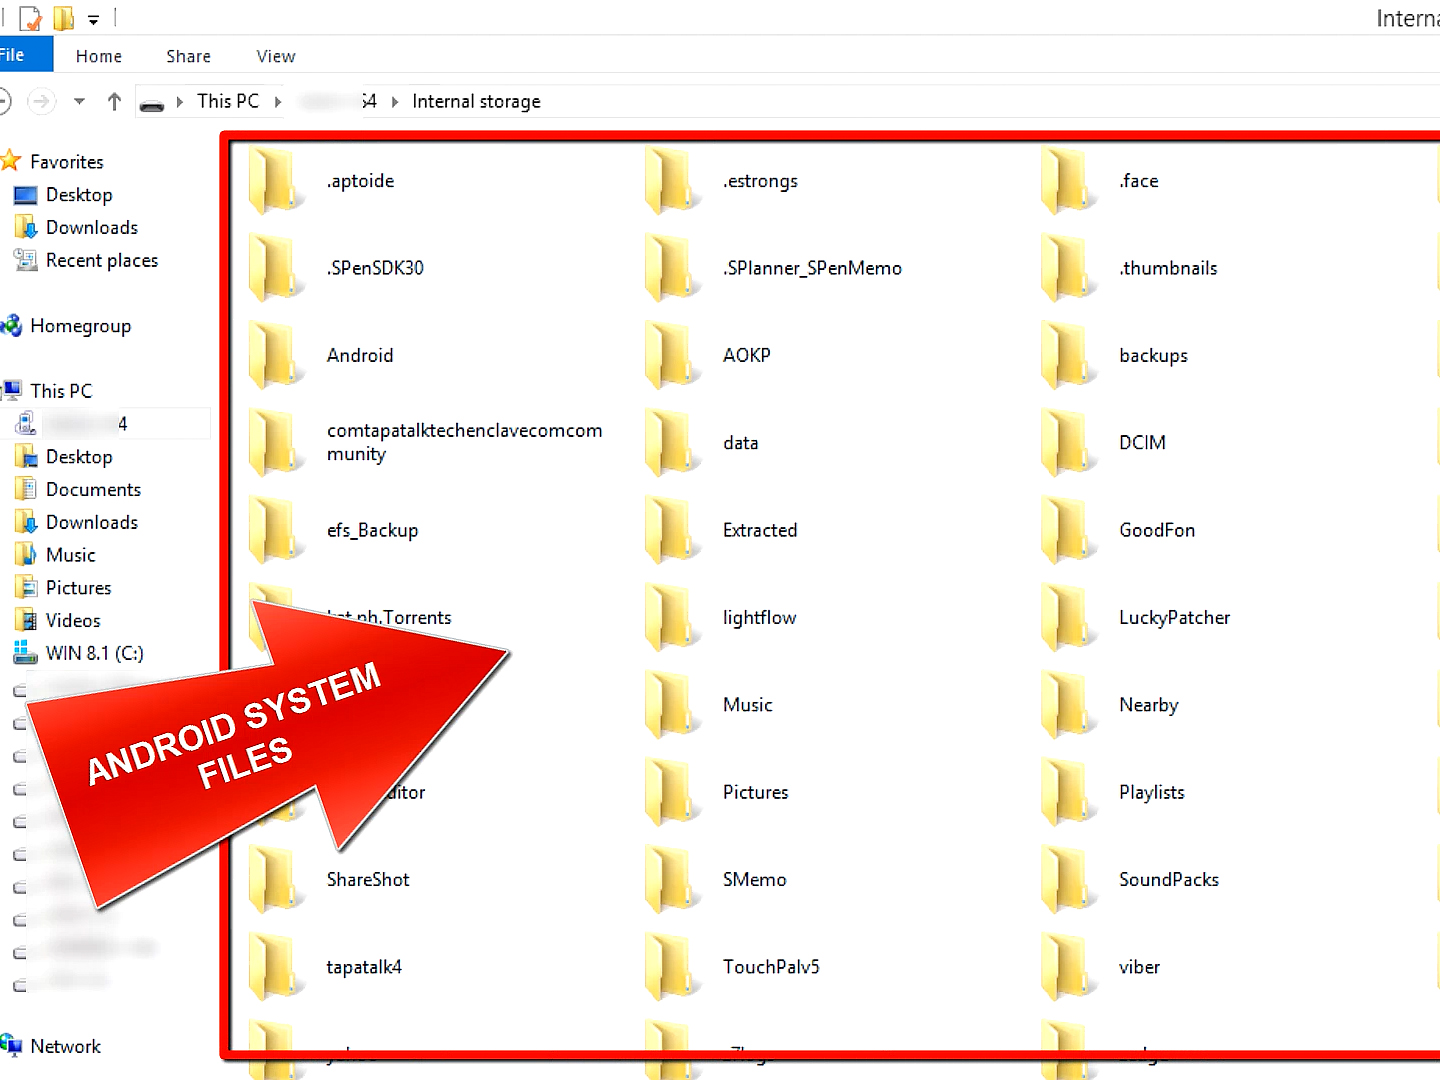The width and height of the screenshot is (1440, 1080).
Task: Expand the This PC breadcrumb chevron
Action: 280,101
